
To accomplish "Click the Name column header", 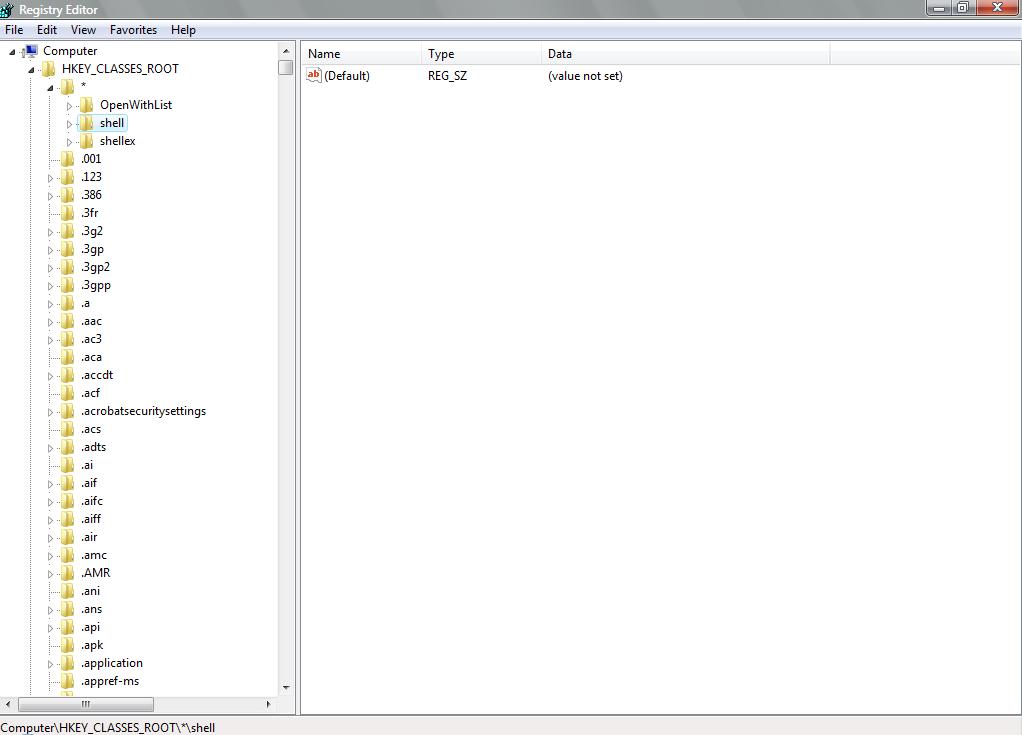I will coord(361,54).
